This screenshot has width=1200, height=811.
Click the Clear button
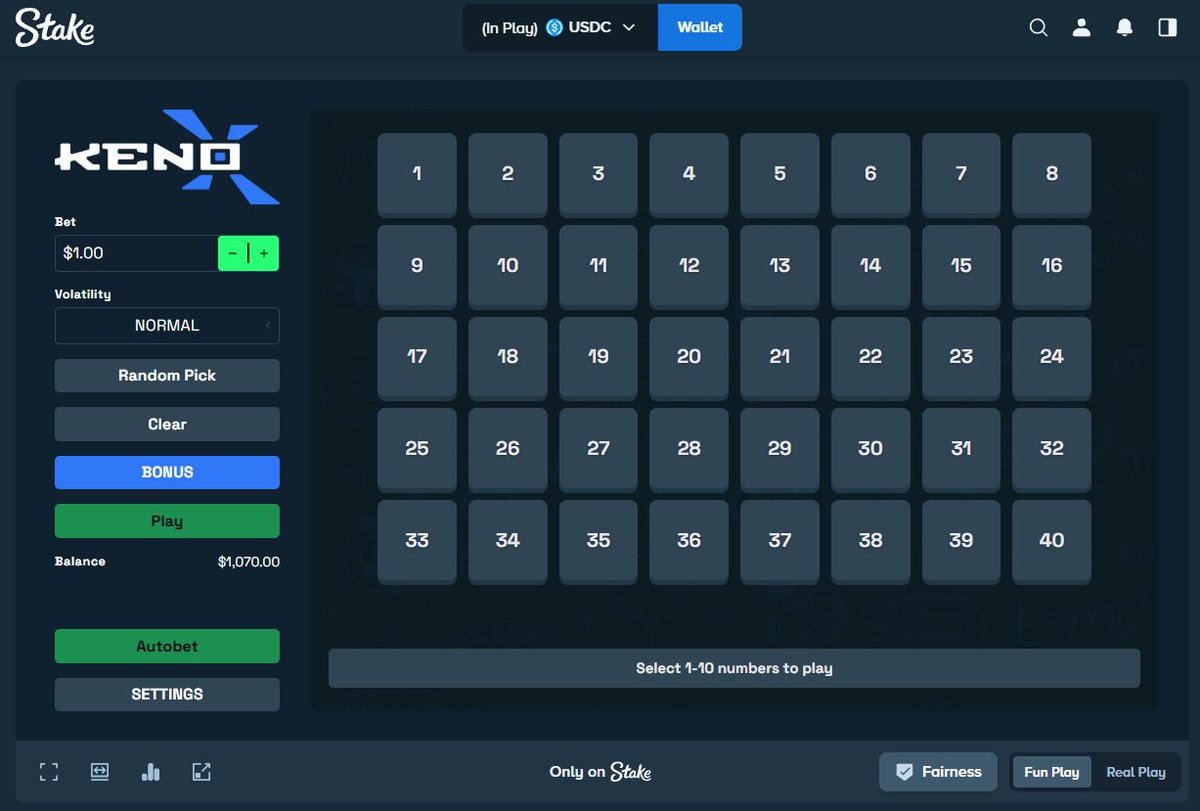[x=167, y=424]
